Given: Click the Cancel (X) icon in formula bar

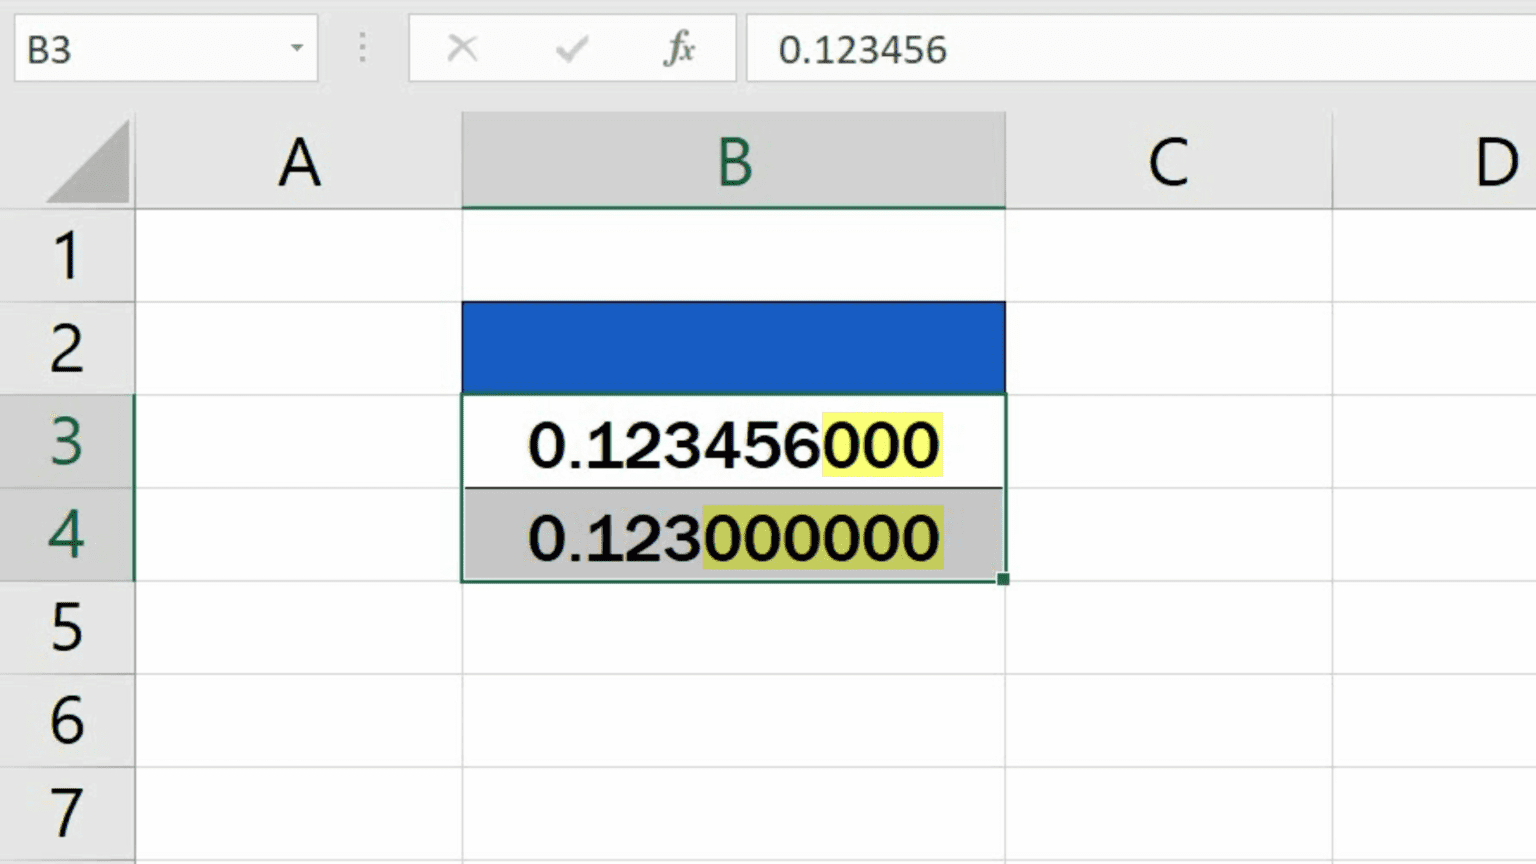Looking at the screenshot, I should 462,48.
